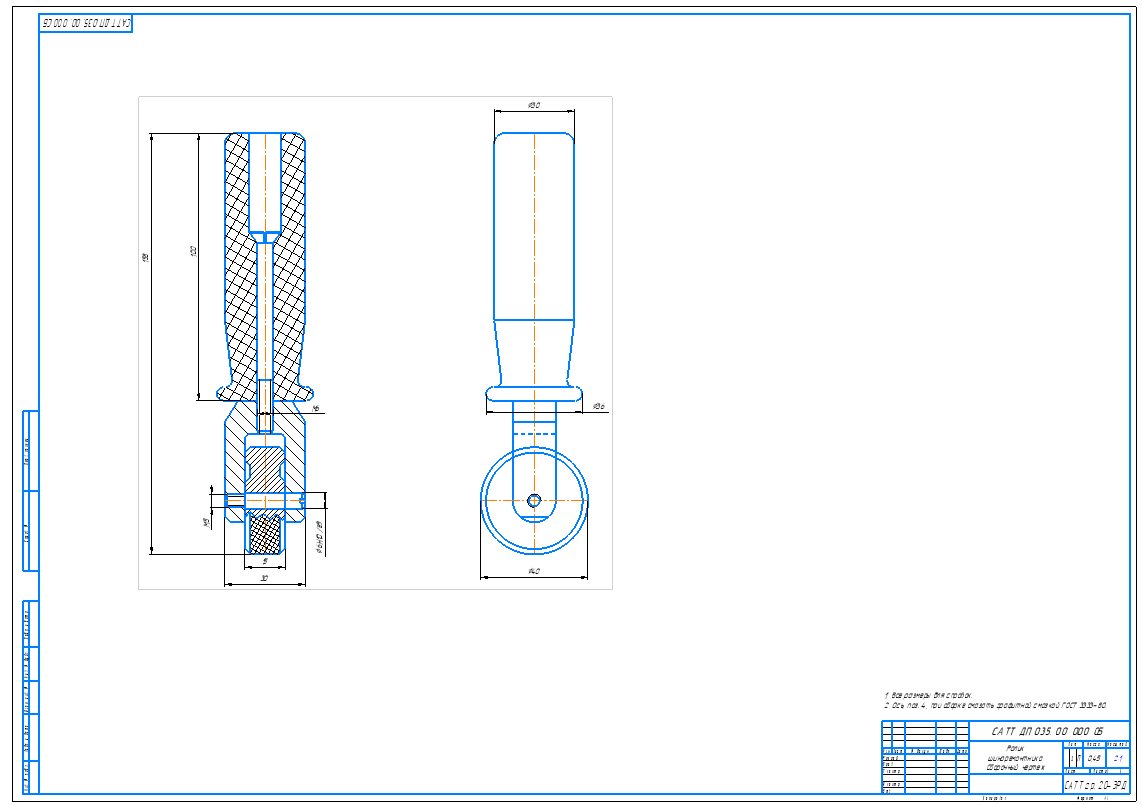Click the handle body in the right-hand view
The height and width of the screenshot is (805, 1142).
coord(534,230)
